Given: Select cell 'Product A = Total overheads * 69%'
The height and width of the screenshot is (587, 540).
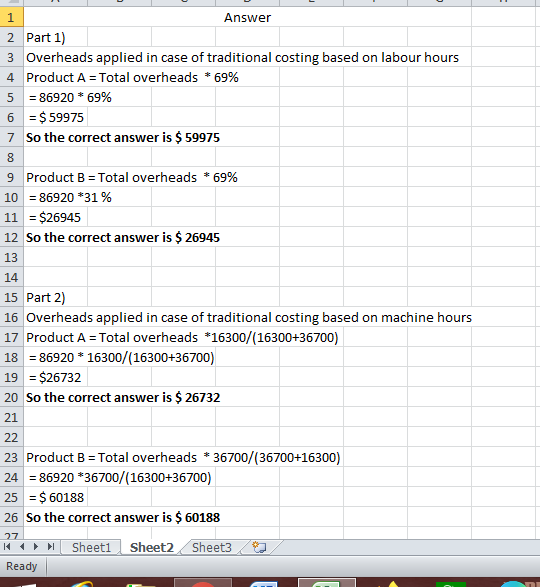Looking at the screenshot, I should click(132, 77).
